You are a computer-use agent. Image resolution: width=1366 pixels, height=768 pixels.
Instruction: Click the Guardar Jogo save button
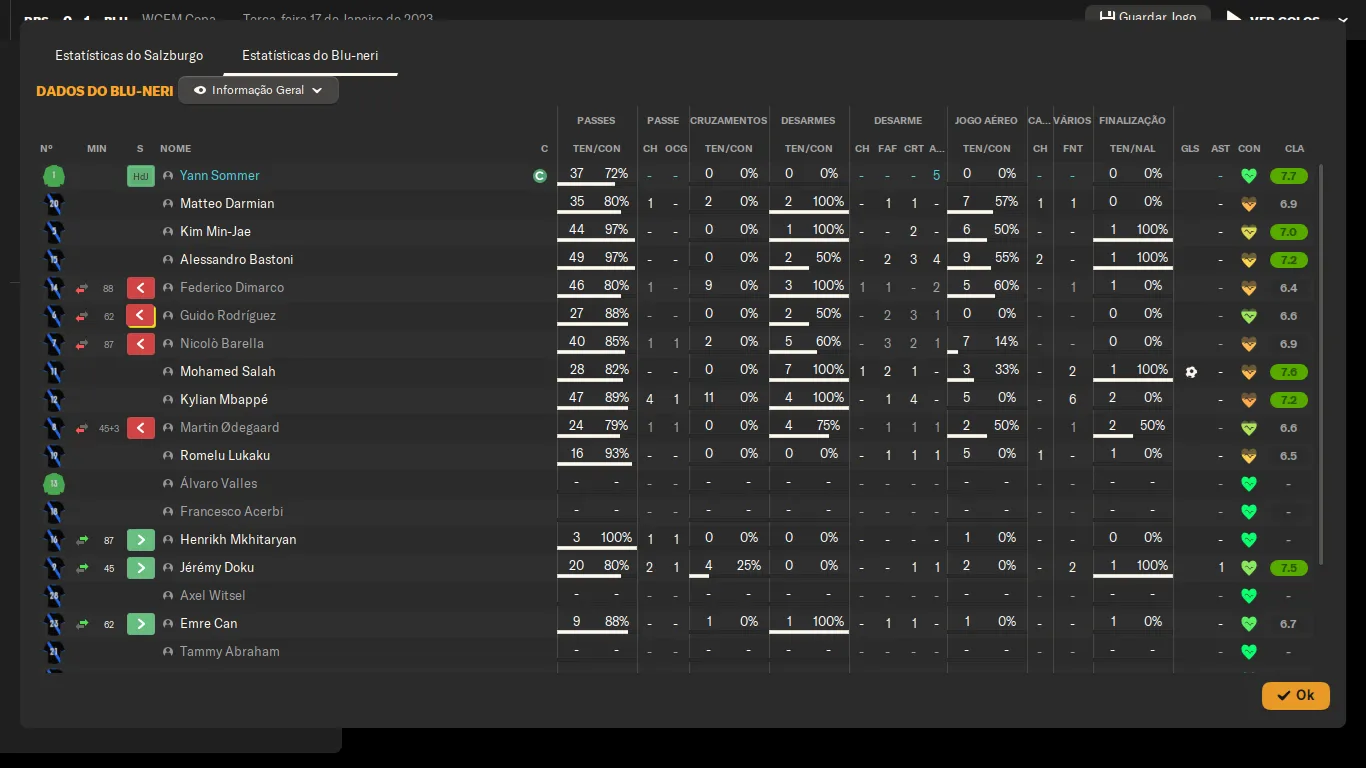click(1147, 17)
